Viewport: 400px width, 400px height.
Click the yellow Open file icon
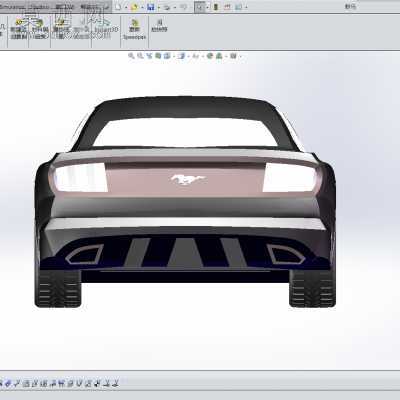[134, 7]
